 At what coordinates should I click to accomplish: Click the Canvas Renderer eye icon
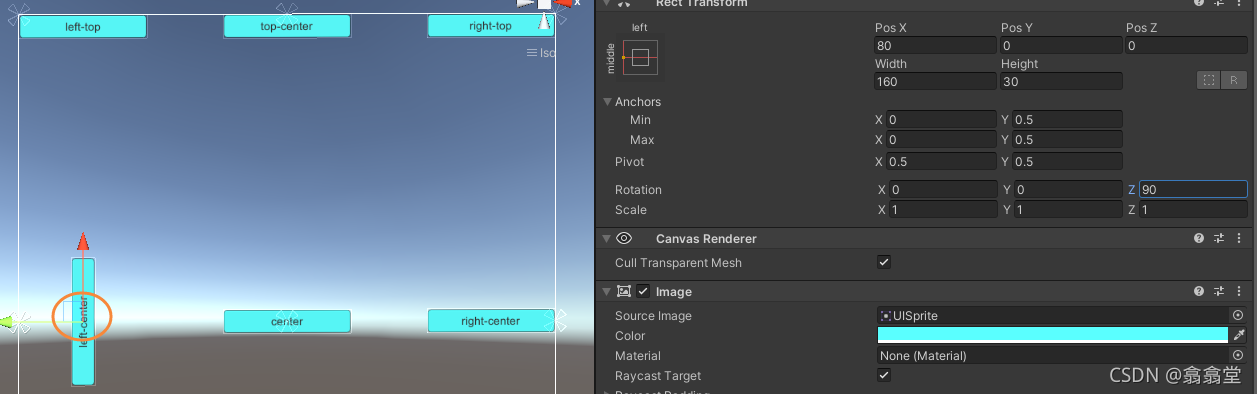pos(624,239)
